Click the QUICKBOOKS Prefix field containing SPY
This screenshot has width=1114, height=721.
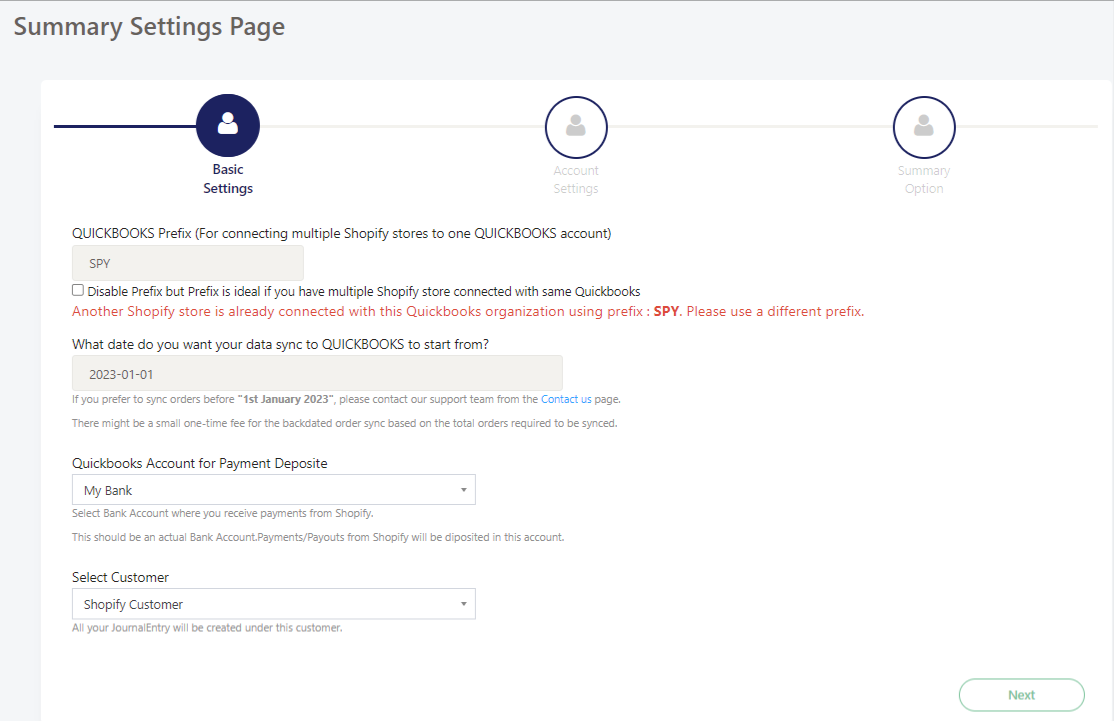pos(188,264)
